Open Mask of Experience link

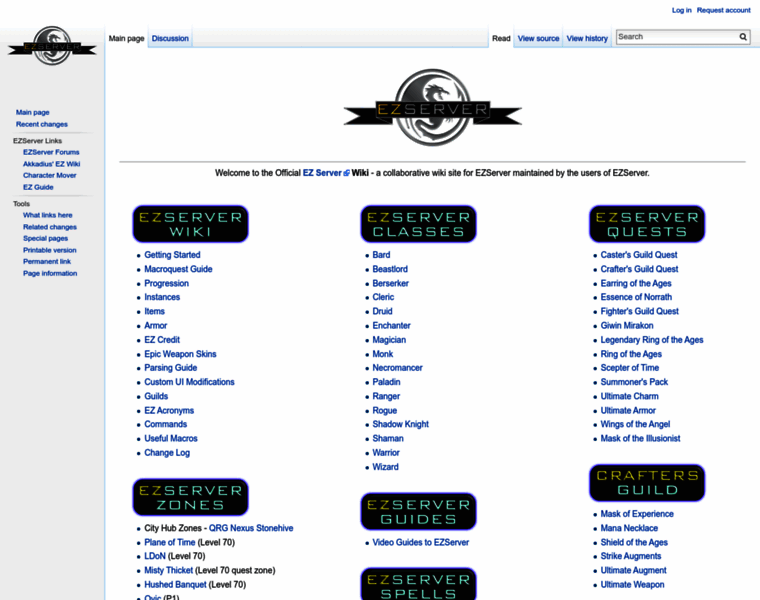[x=637, y=514]
